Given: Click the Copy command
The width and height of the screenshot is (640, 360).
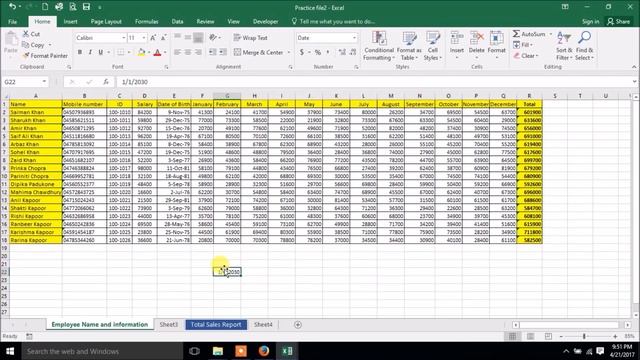Looking at the screenshot, I should coord(33,45).
